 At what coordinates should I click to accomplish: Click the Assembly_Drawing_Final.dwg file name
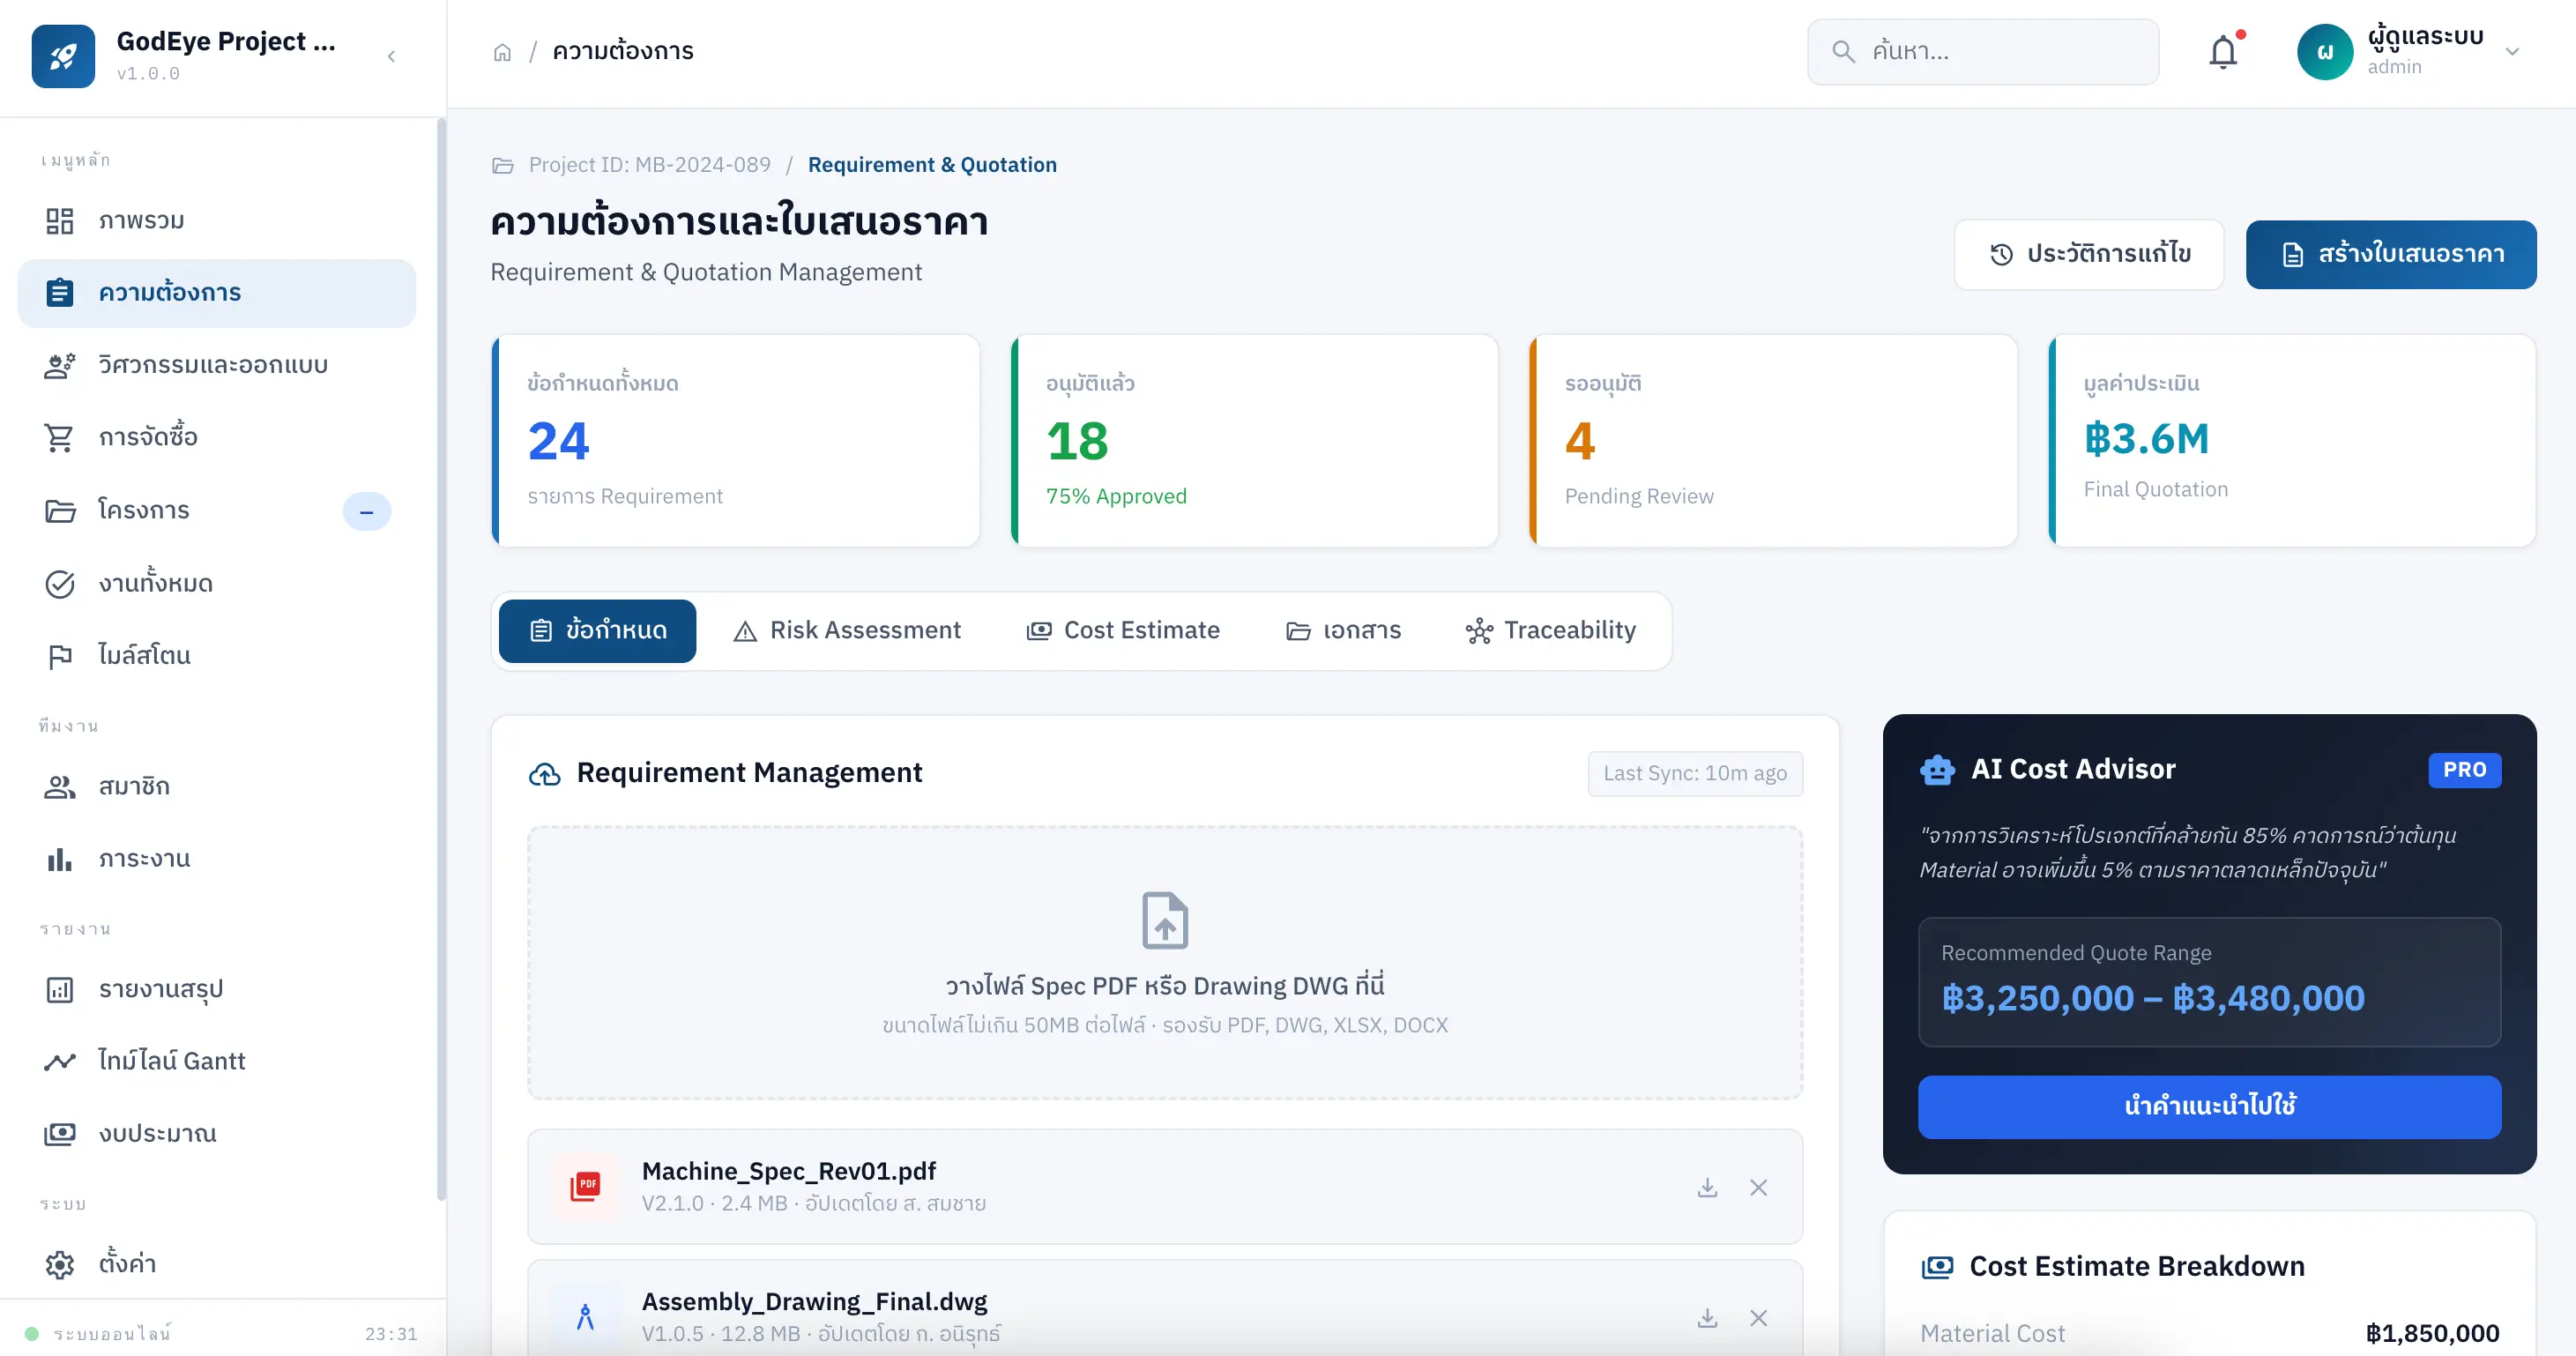coord(814,1301)
